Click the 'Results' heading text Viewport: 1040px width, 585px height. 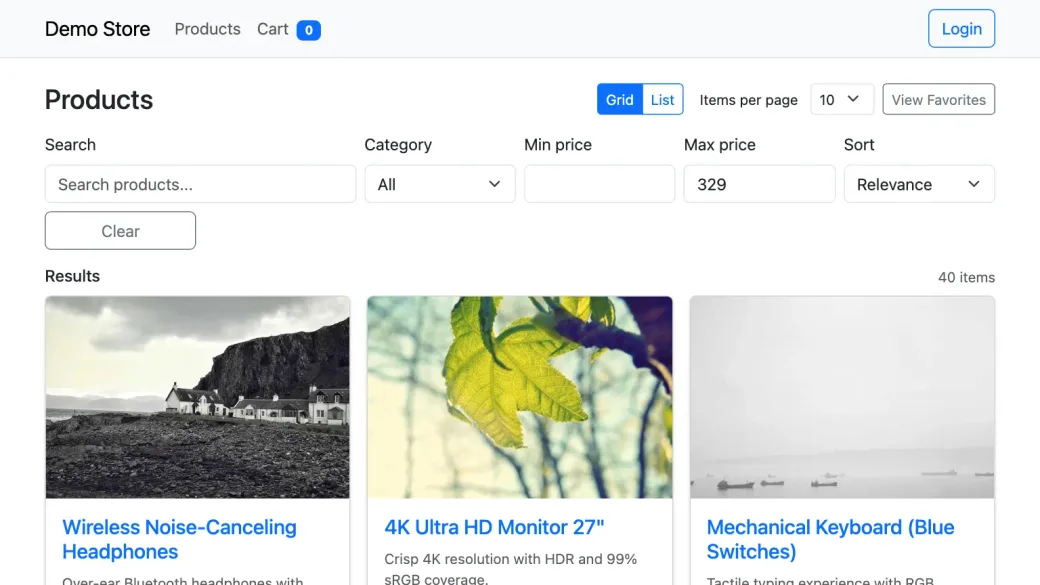[x=72, y=276]
